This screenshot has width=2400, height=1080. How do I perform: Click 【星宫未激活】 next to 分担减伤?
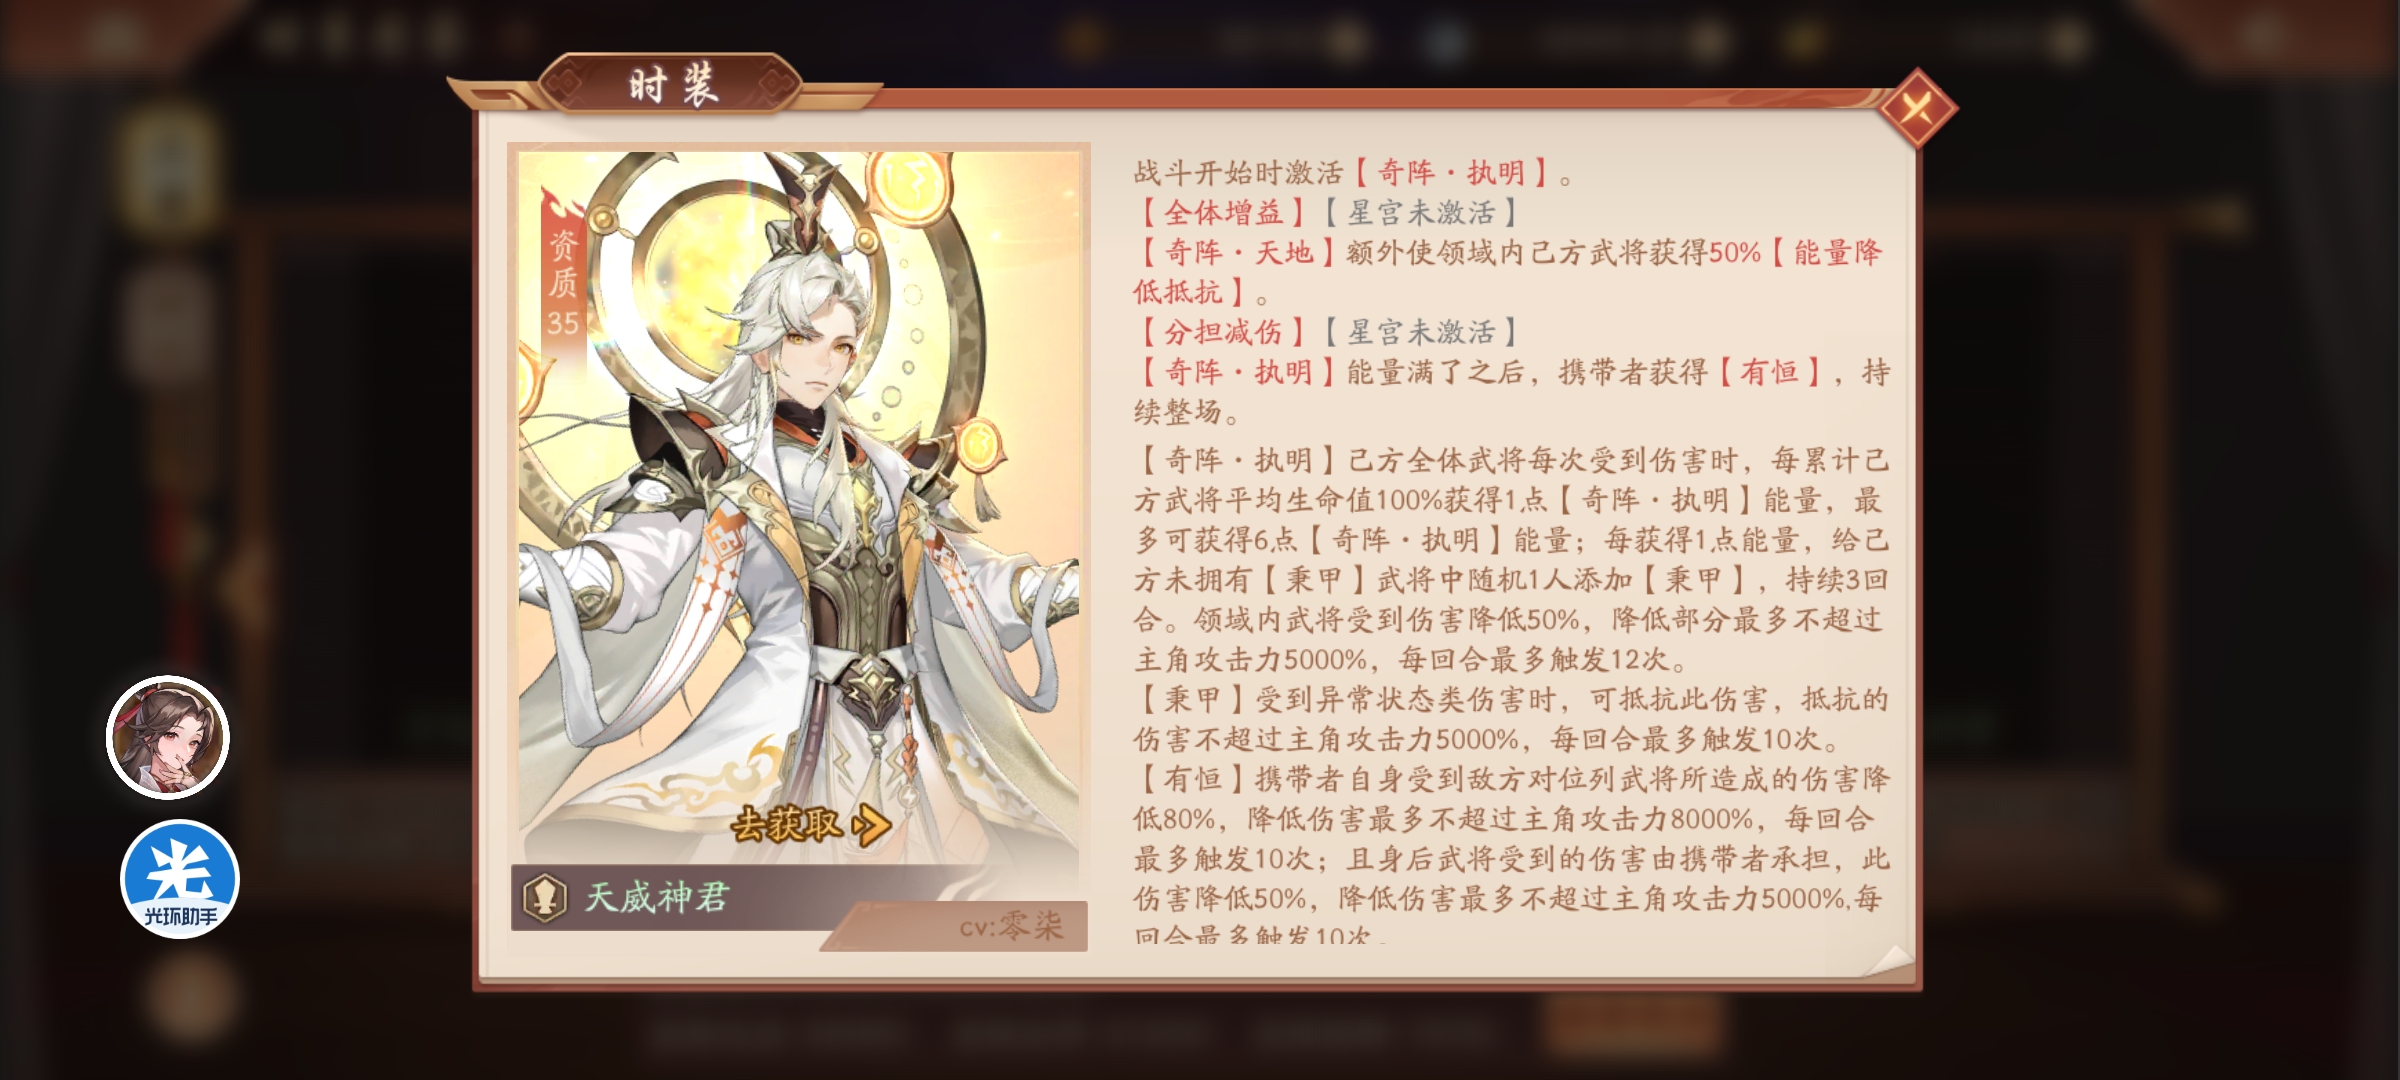pos(1421,332)
